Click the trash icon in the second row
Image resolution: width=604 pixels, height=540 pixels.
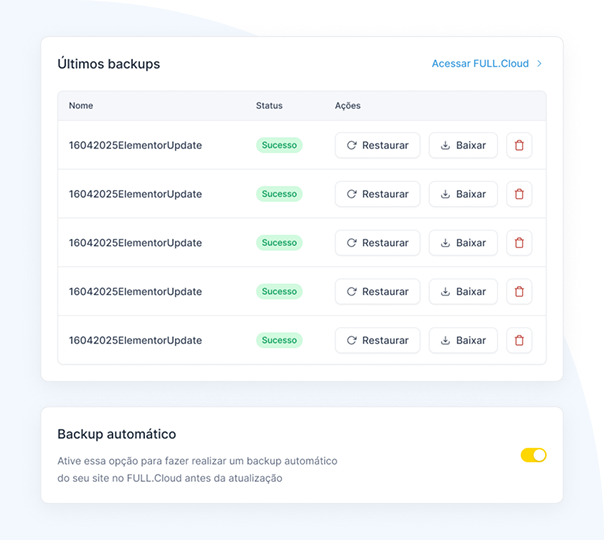click(x=519, y=194)
